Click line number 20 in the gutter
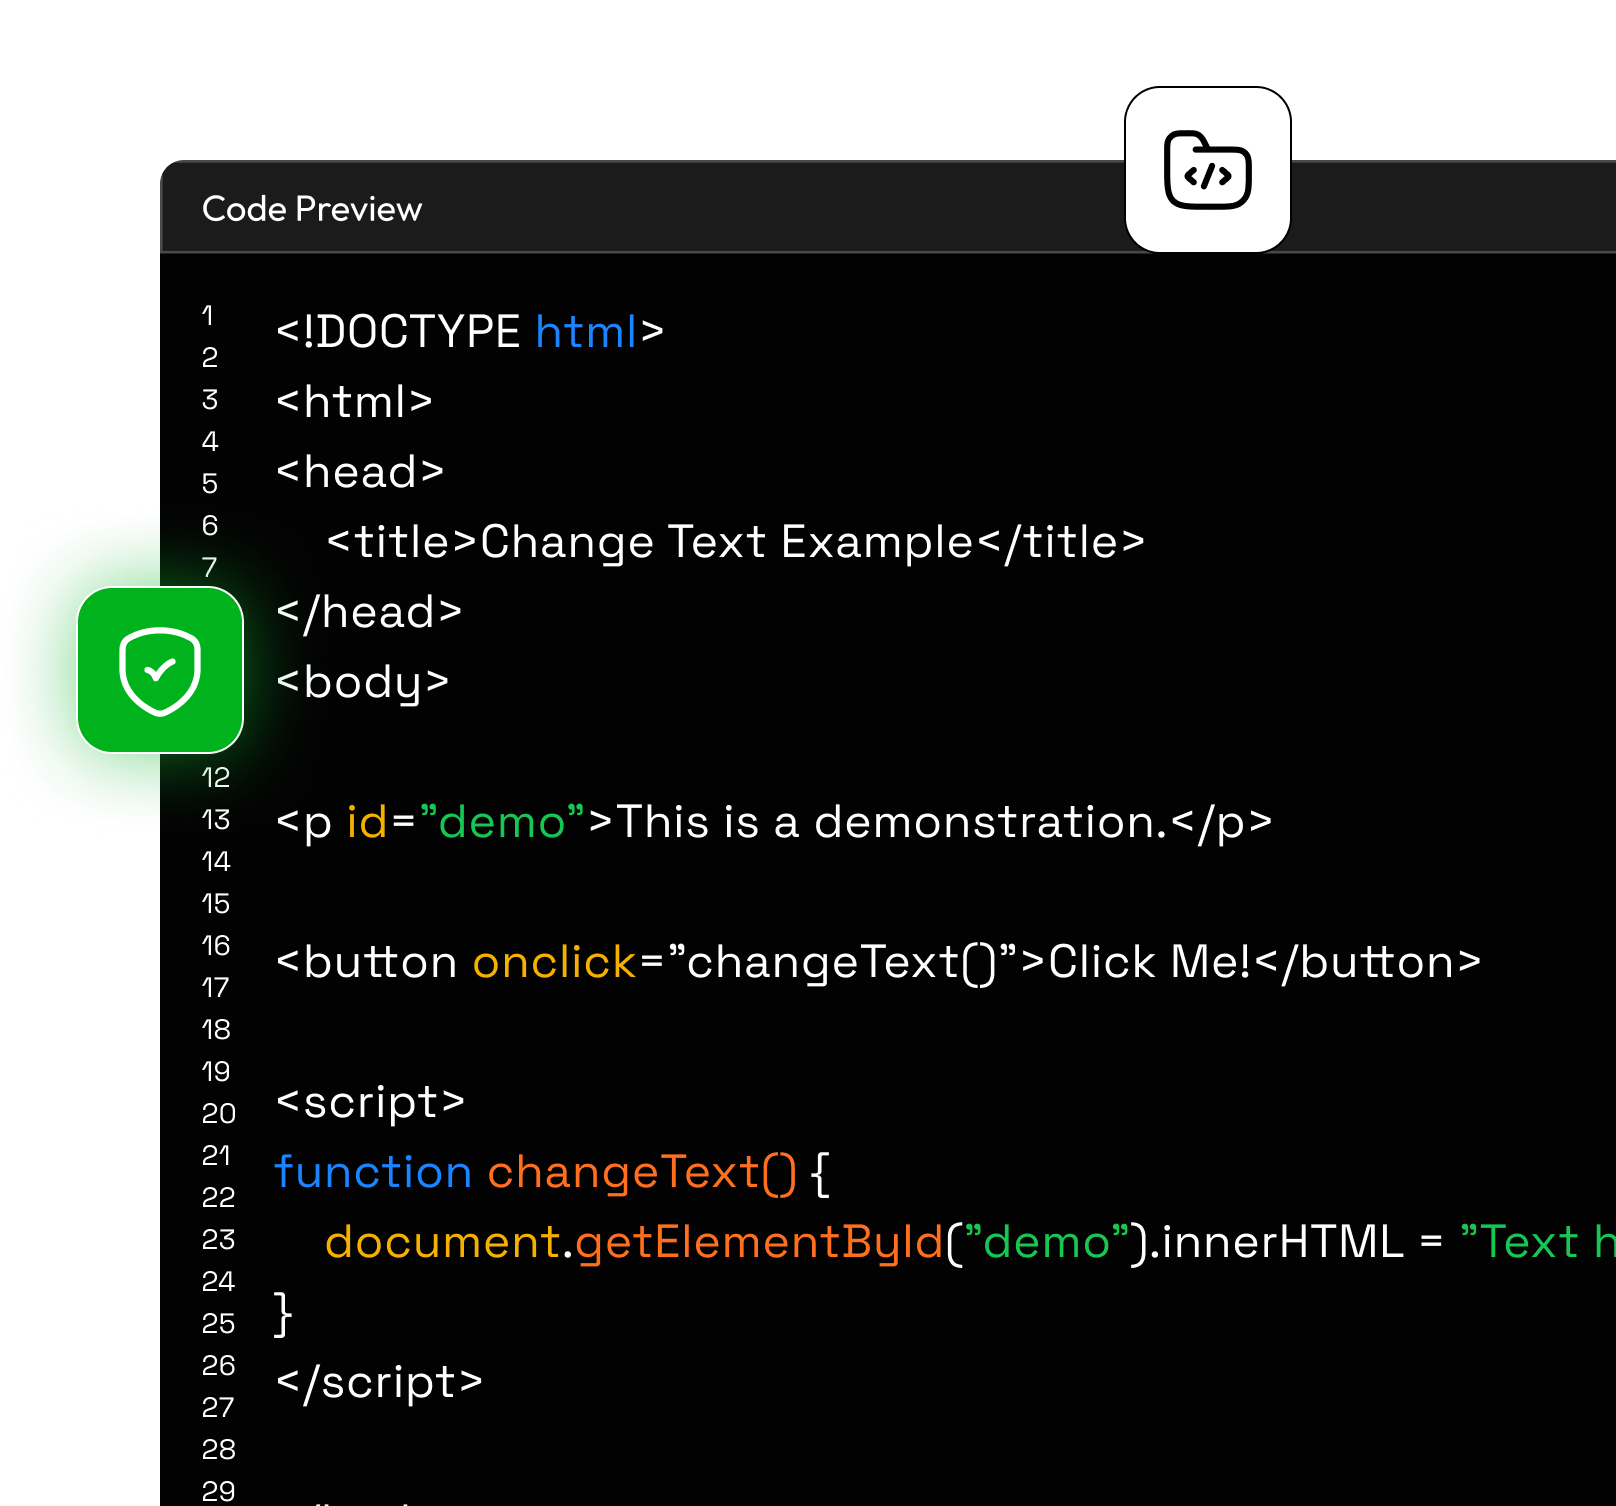This screenshot has width=1616, height=1506. pyautogui.click(x=218, y=1113)
